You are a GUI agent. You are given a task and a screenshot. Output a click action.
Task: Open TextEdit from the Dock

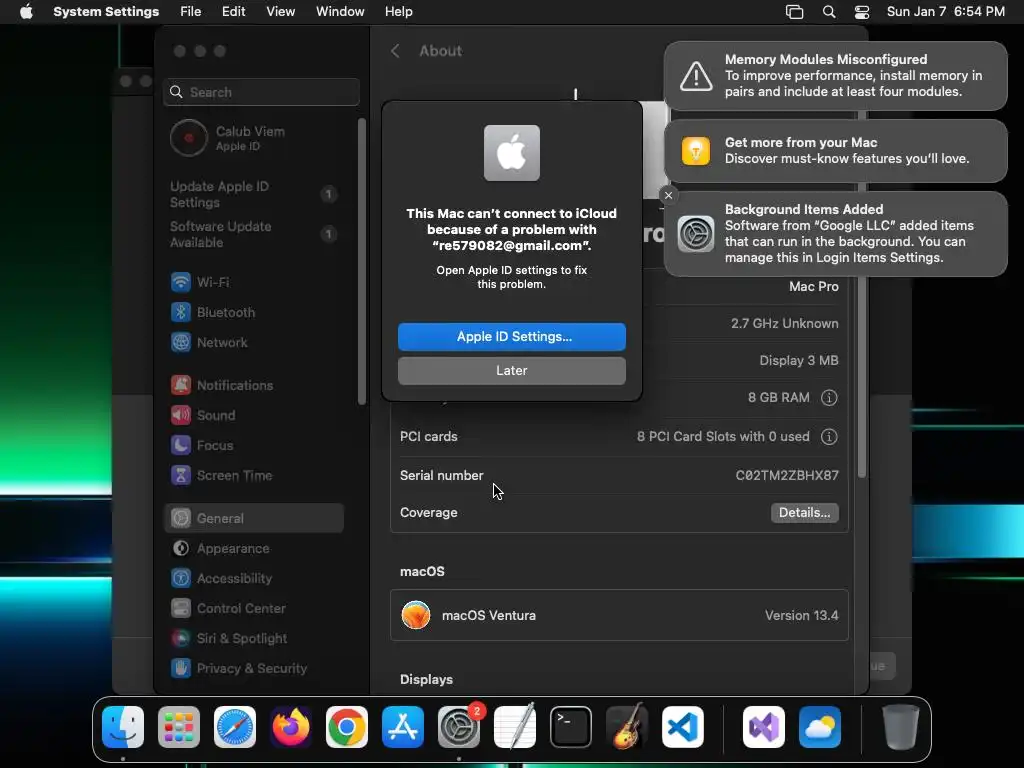[515, 727]
